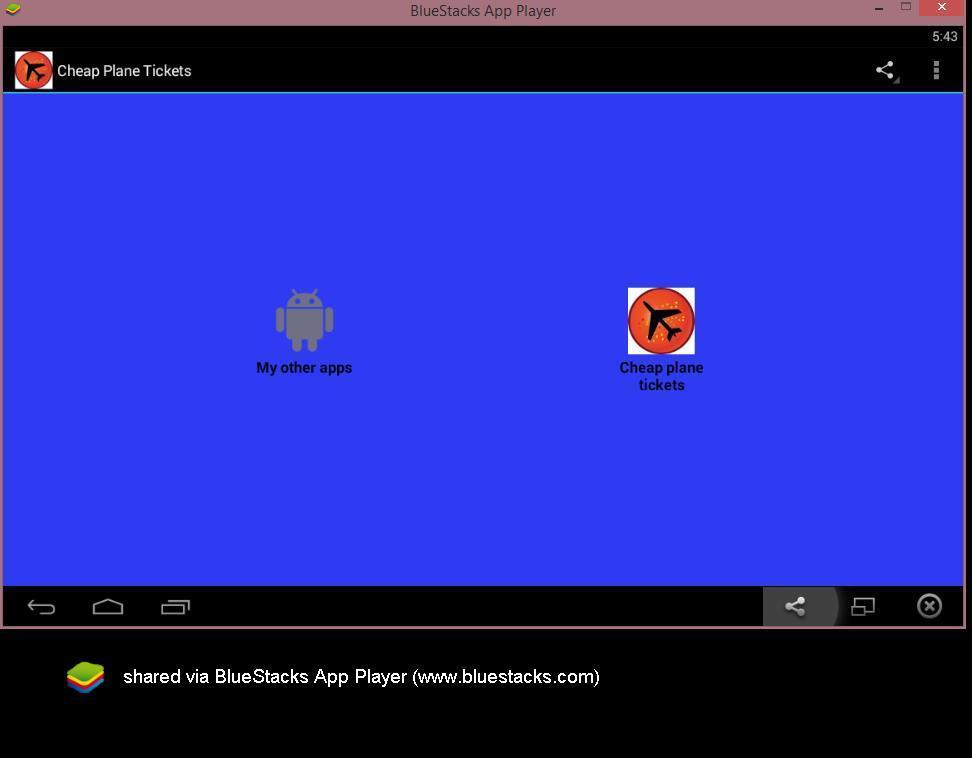Click the airplane app logo in the action bar
The width and height of the screenshot is (972, 758).
[34, 71]
